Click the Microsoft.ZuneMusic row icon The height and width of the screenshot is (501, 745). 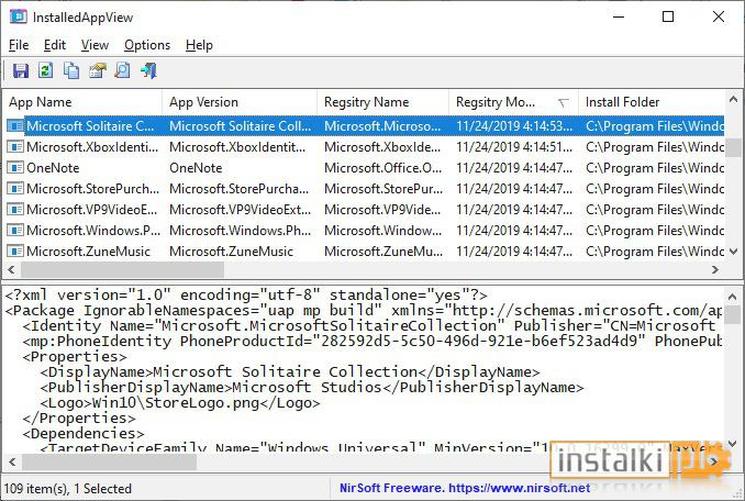(15, 251)
